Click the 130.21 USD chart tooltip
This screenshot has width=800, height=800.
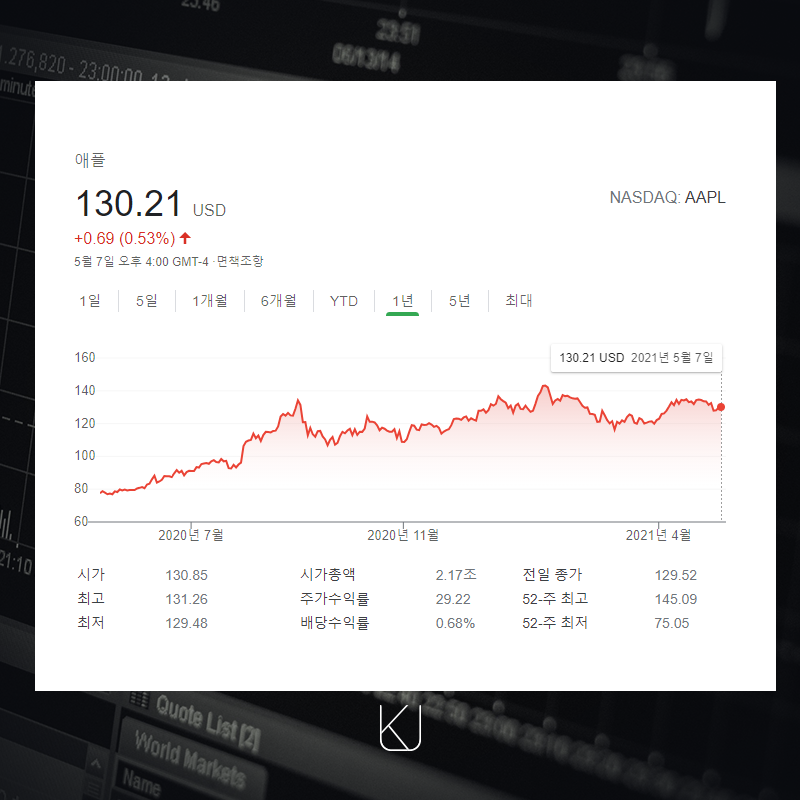[636, 358]
